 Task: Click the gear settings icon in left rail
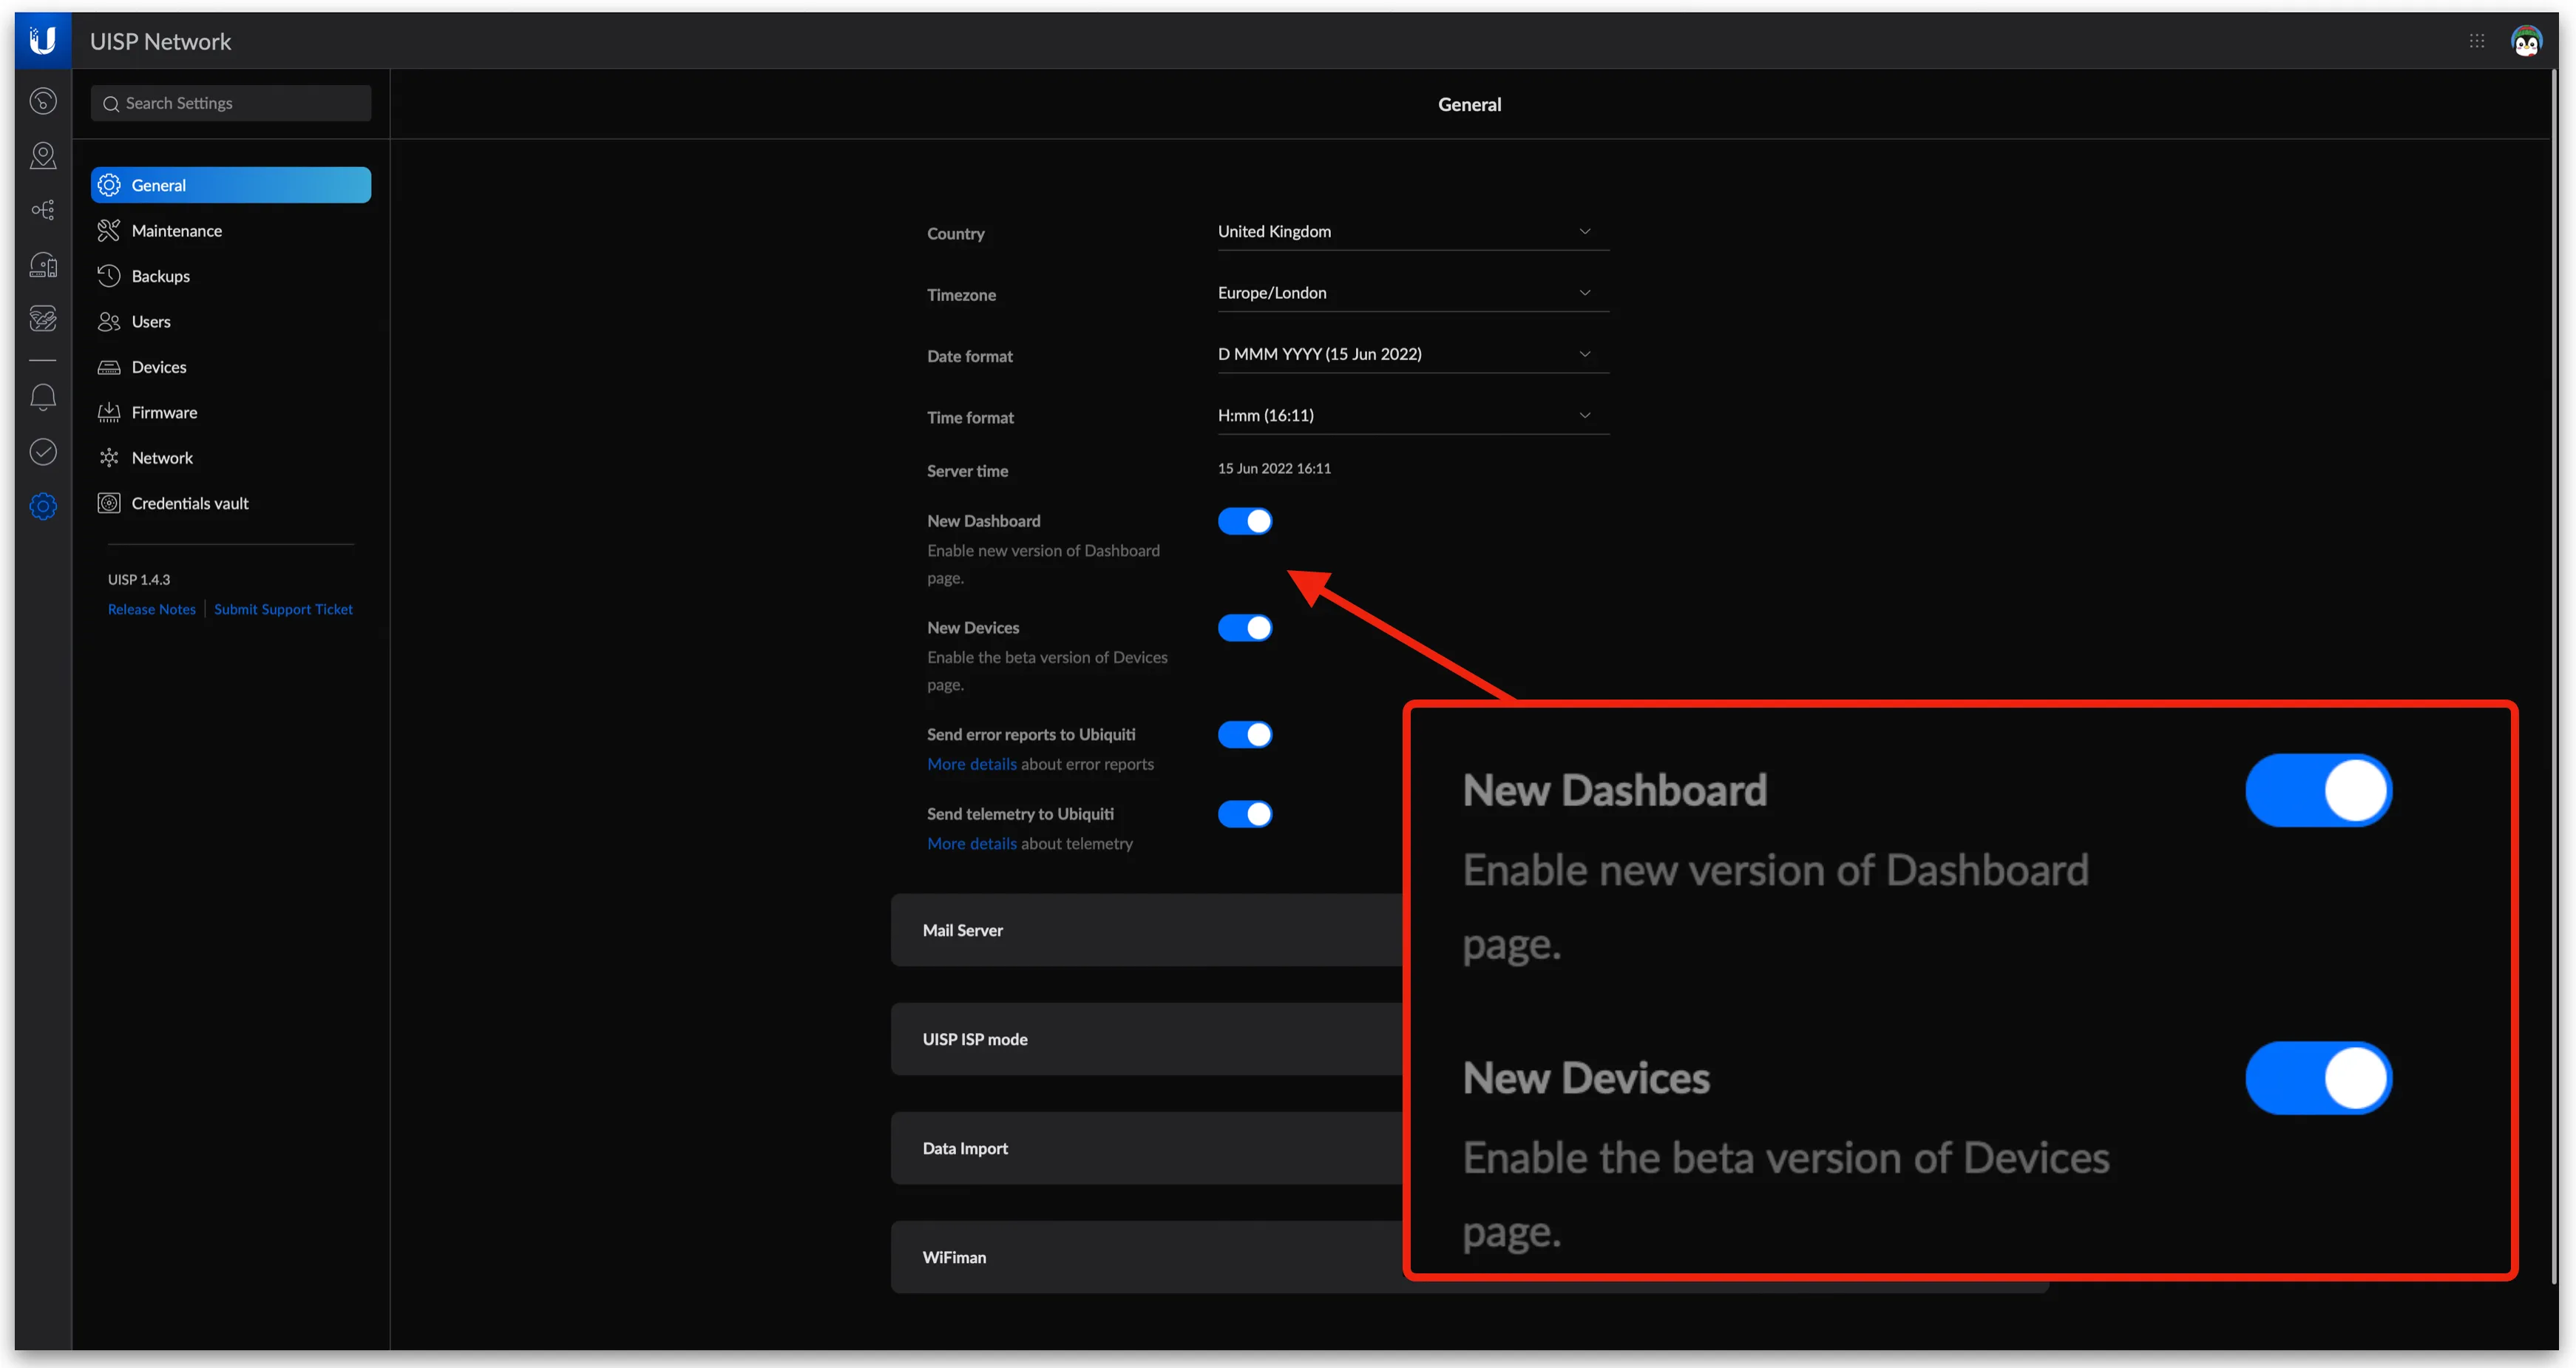(x=43, y=506)
